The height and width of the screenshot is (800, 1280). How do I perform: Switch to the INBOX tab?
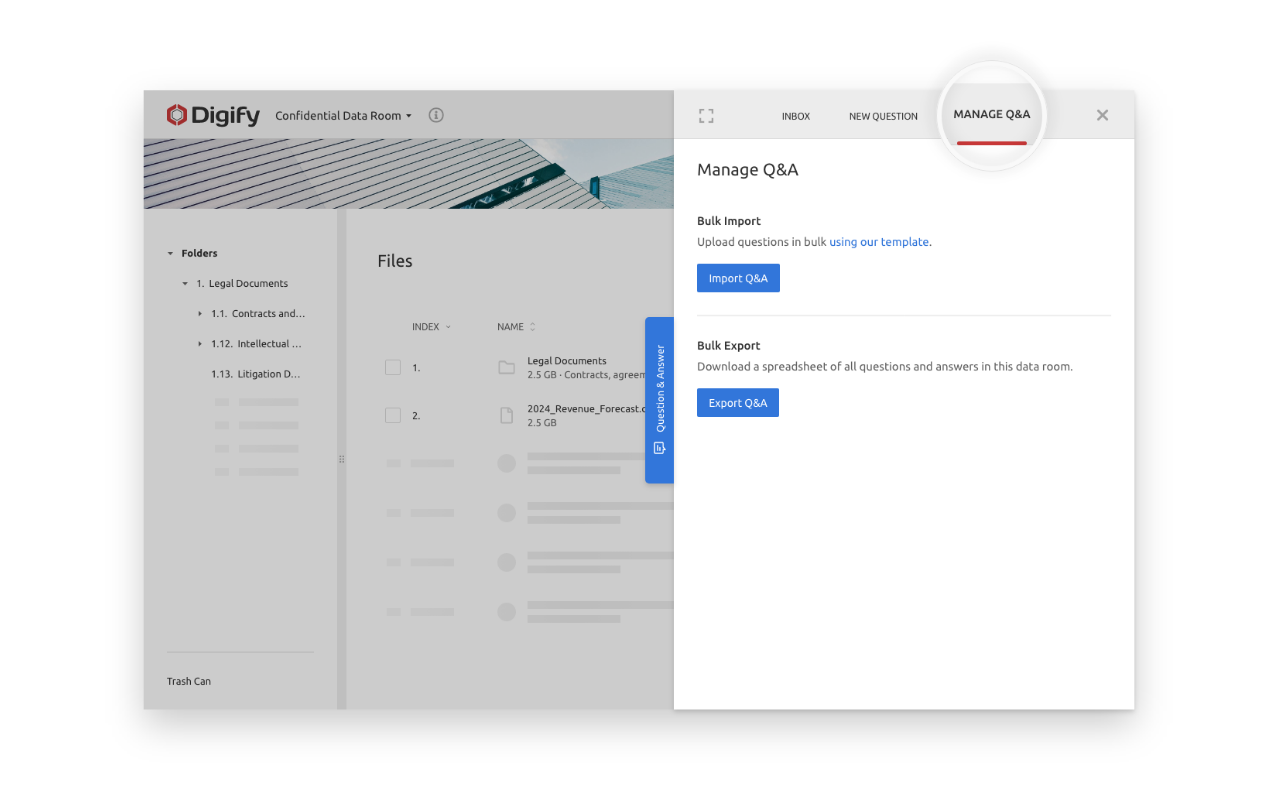point(795,116)
